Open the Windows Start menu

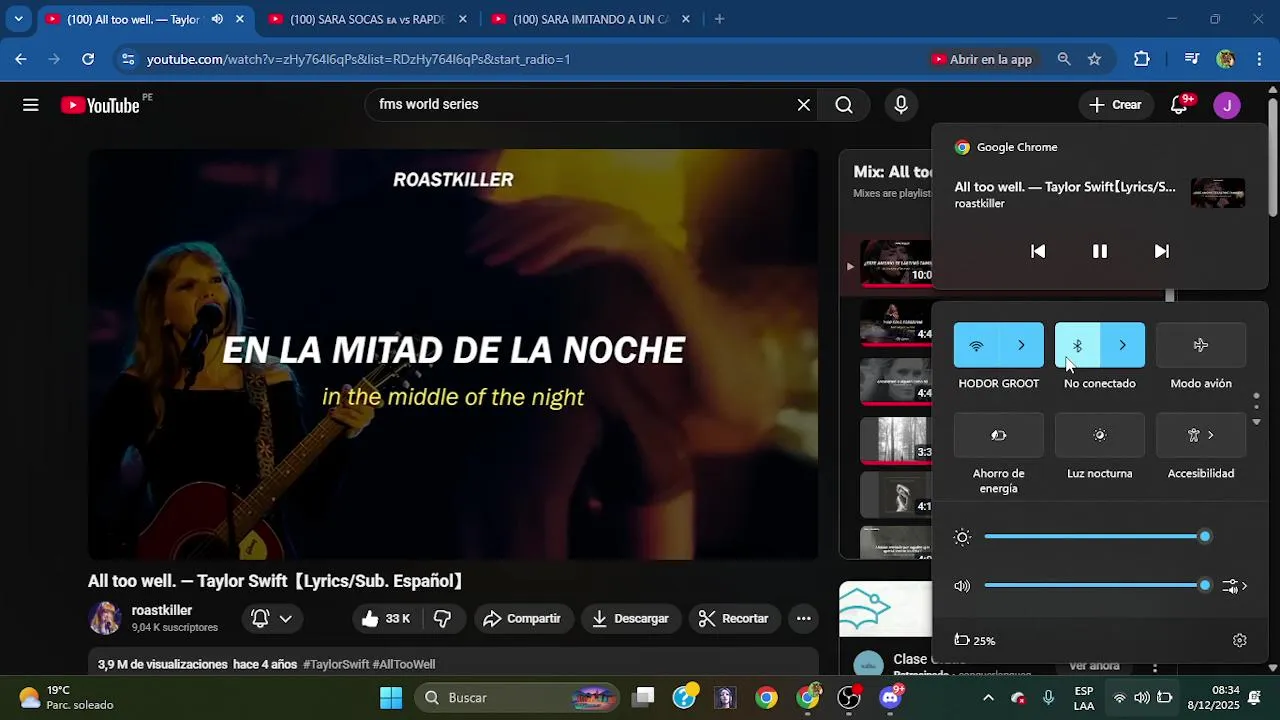pyautogui.click(x=391, y=698)
